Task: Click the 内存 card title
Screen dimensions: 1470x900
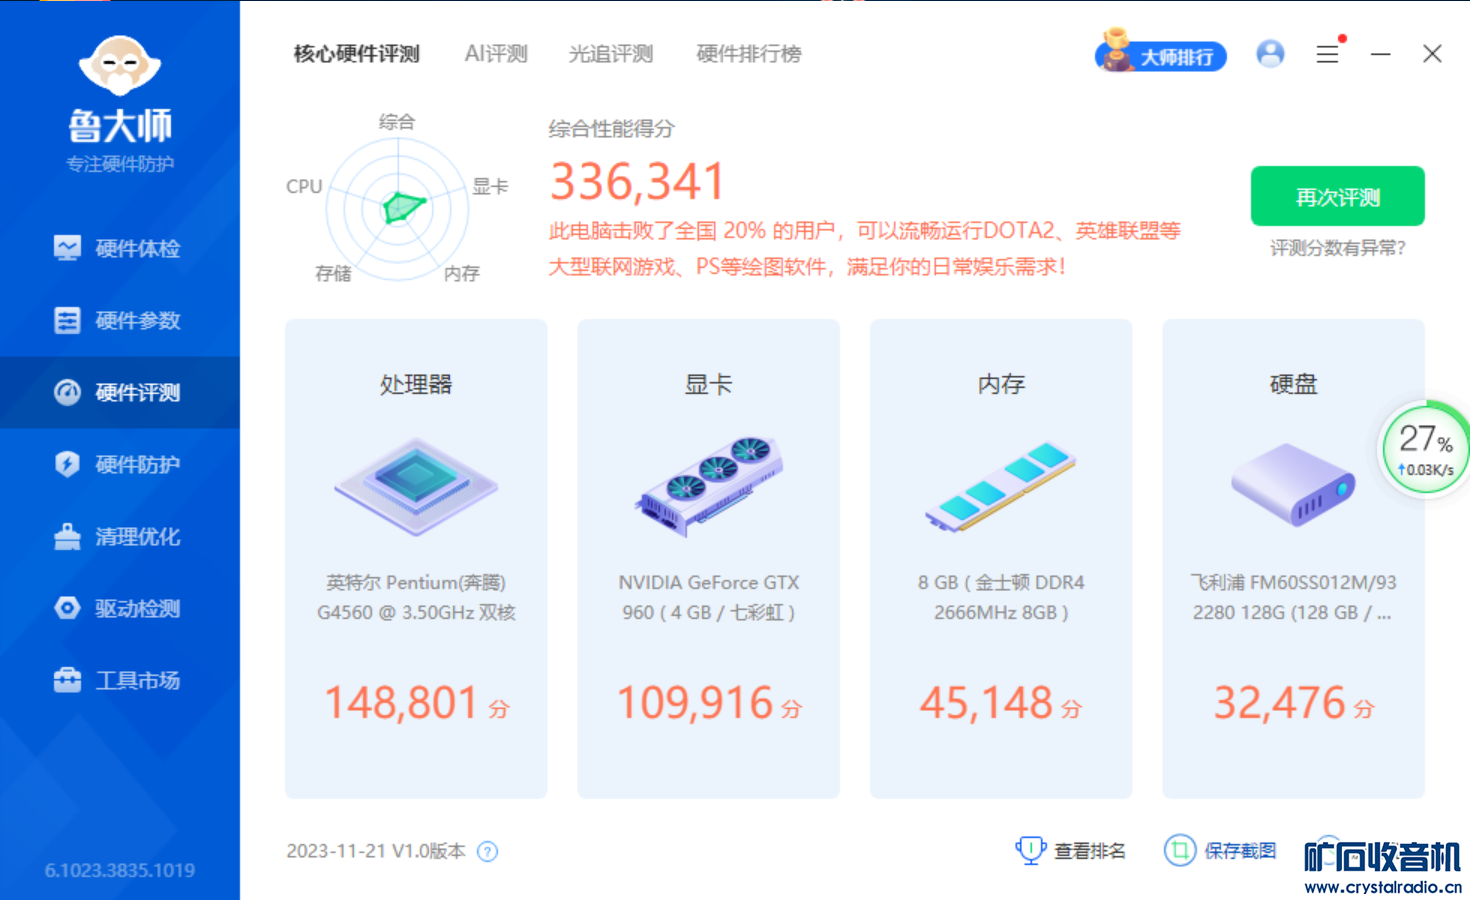Action: pos(1001,384)
